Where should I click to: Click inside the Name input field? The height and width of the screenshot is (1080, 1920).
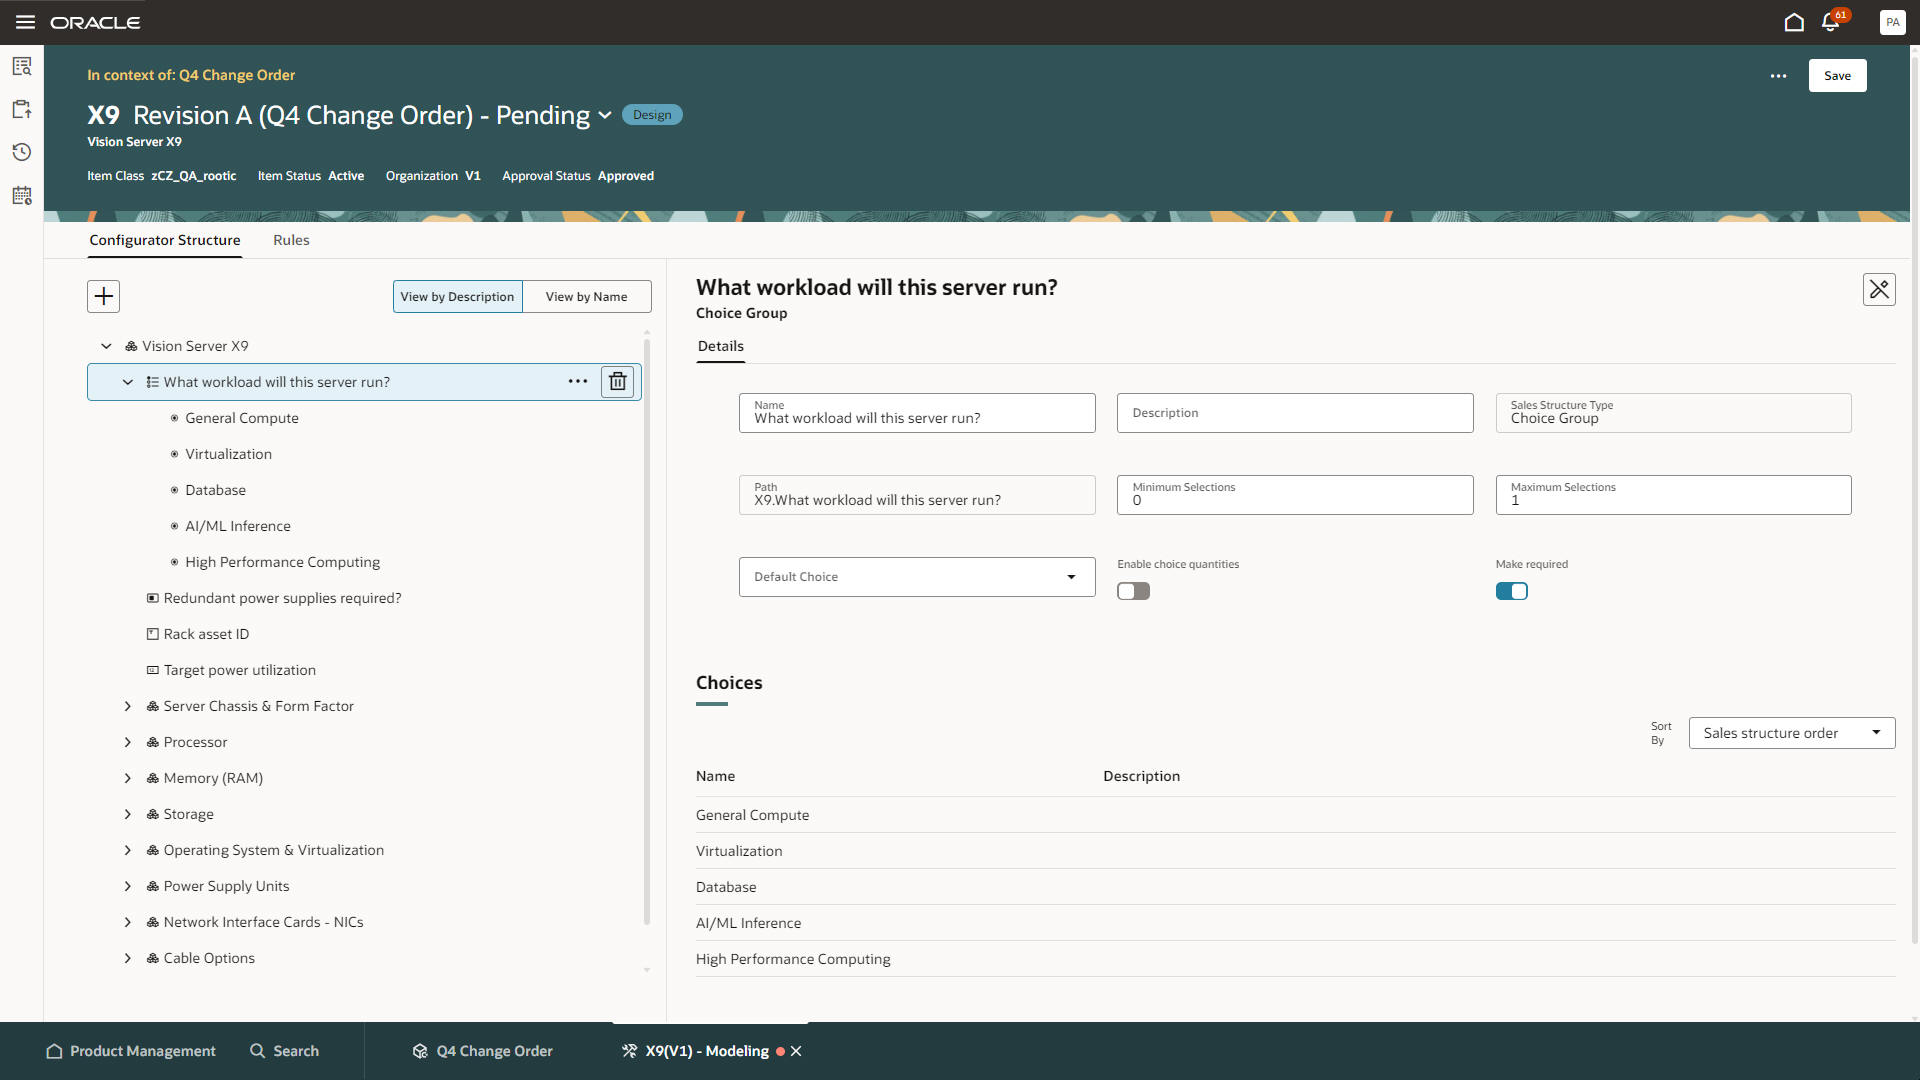click(x=917, y=413)
